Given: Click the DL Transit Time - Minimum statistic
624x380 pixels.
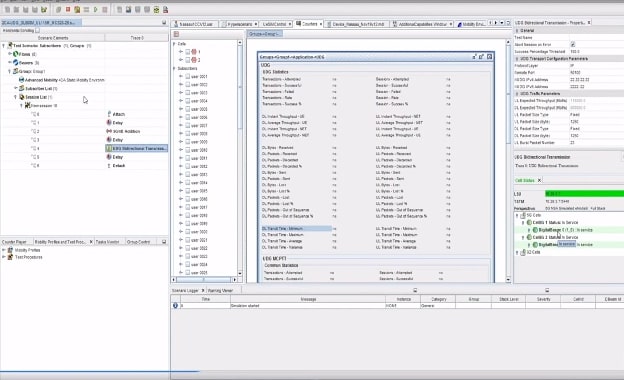Looking at the screenshot, I should click(x=296, y=228).
